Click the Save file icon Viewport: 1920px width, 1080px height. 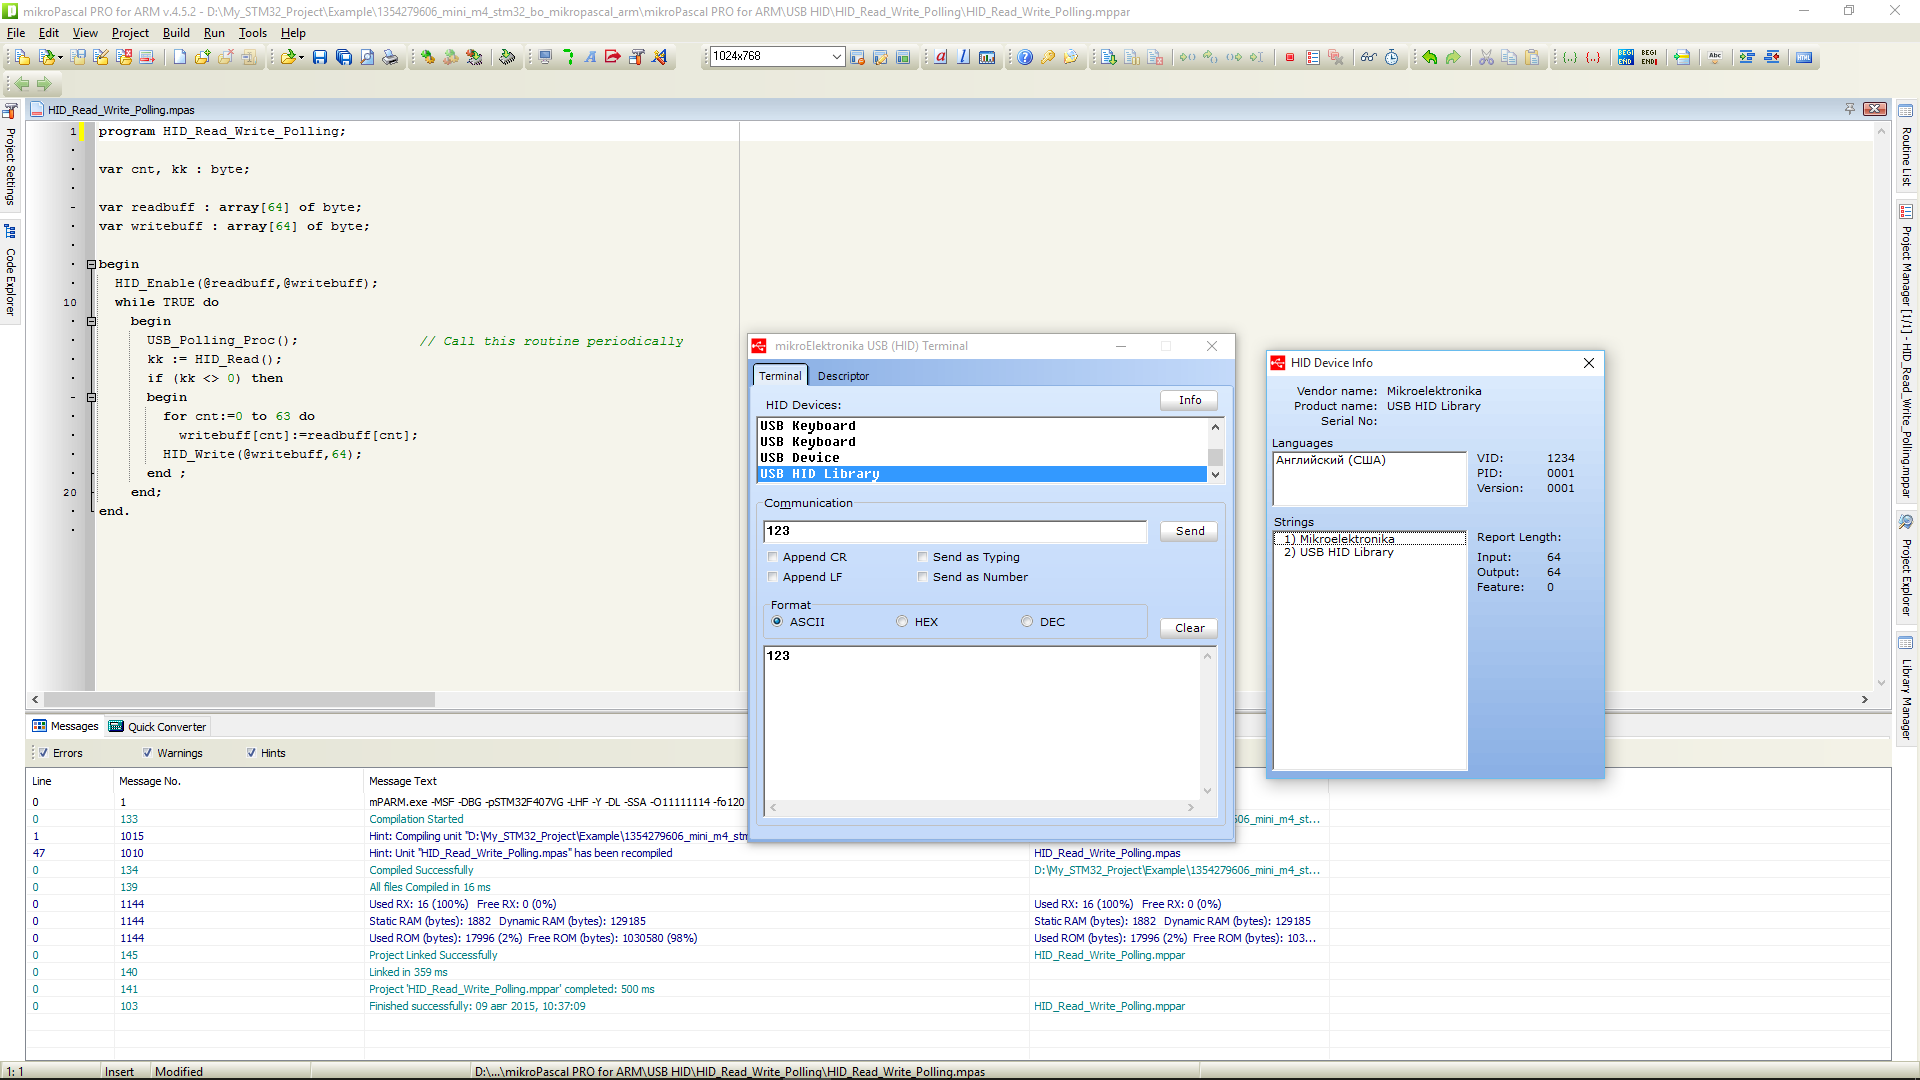[x=320, y=57]
